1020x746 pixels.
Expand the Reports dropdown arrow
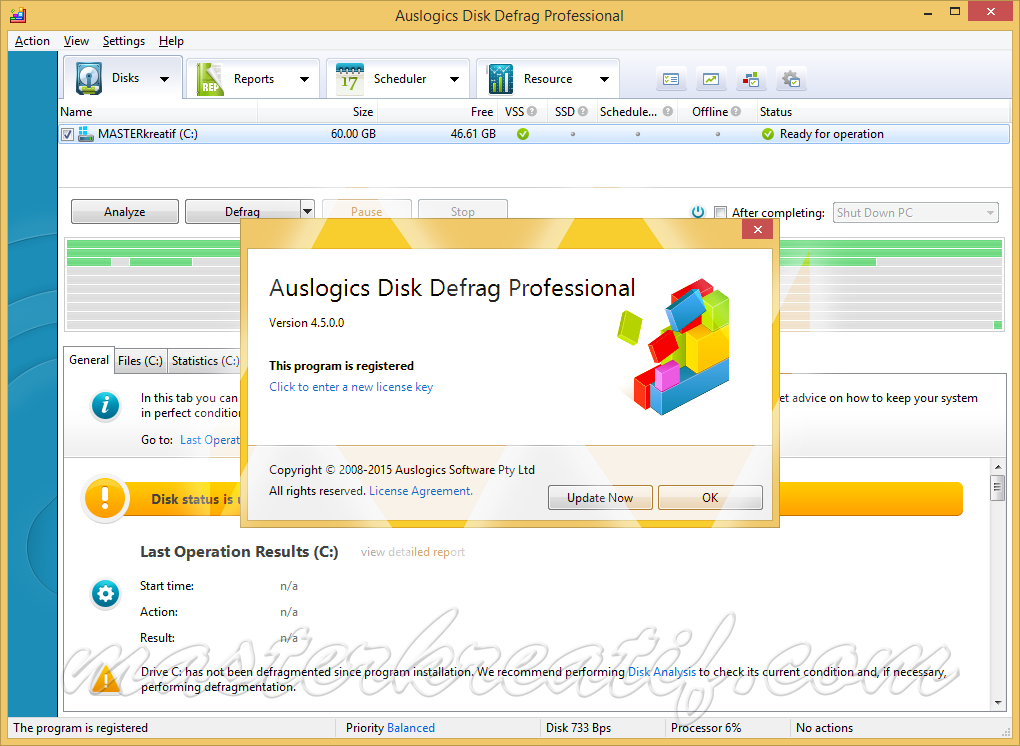coord(304,79)
